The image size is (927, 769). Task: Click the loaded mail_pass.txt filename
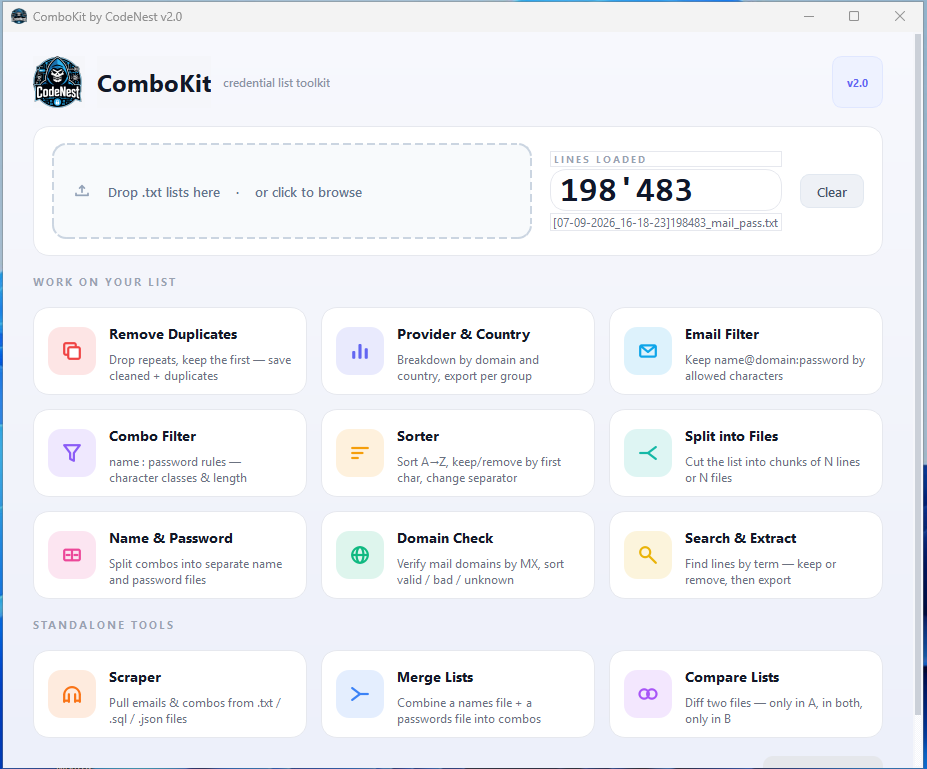(x=666, y=223)
